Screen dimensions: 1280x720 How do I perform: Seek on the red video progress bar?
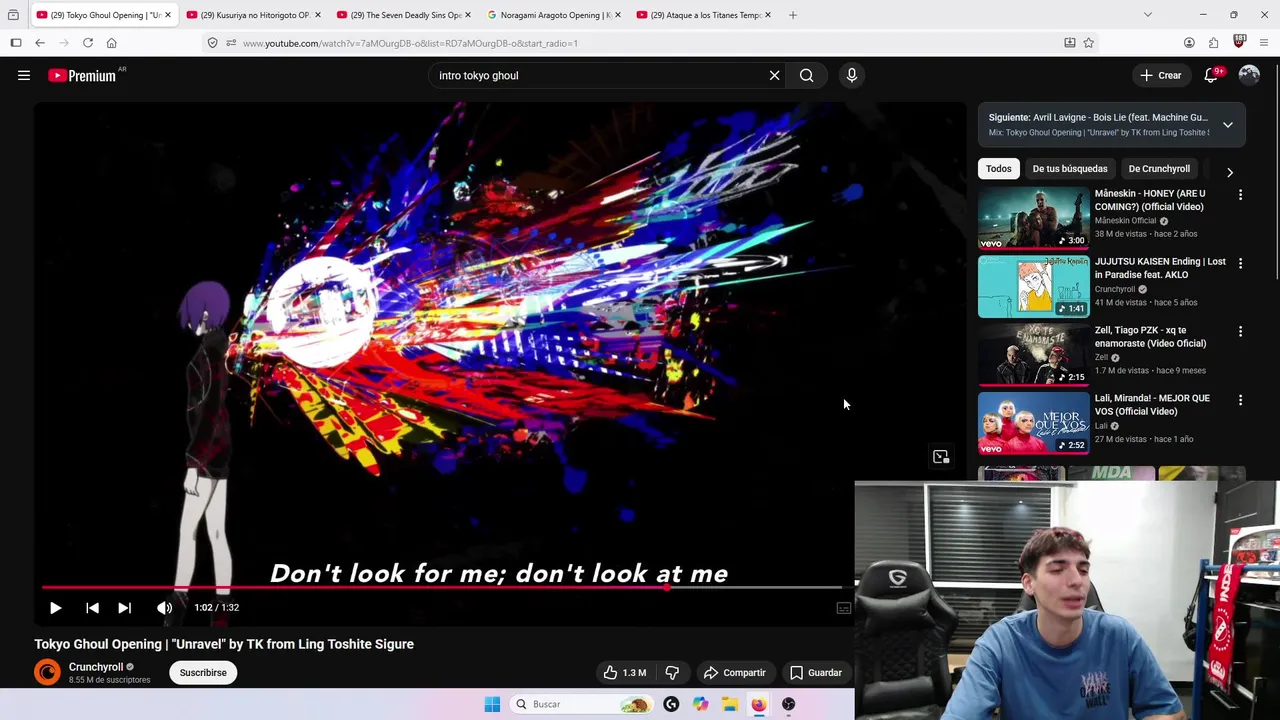click(x=441, y=587)
